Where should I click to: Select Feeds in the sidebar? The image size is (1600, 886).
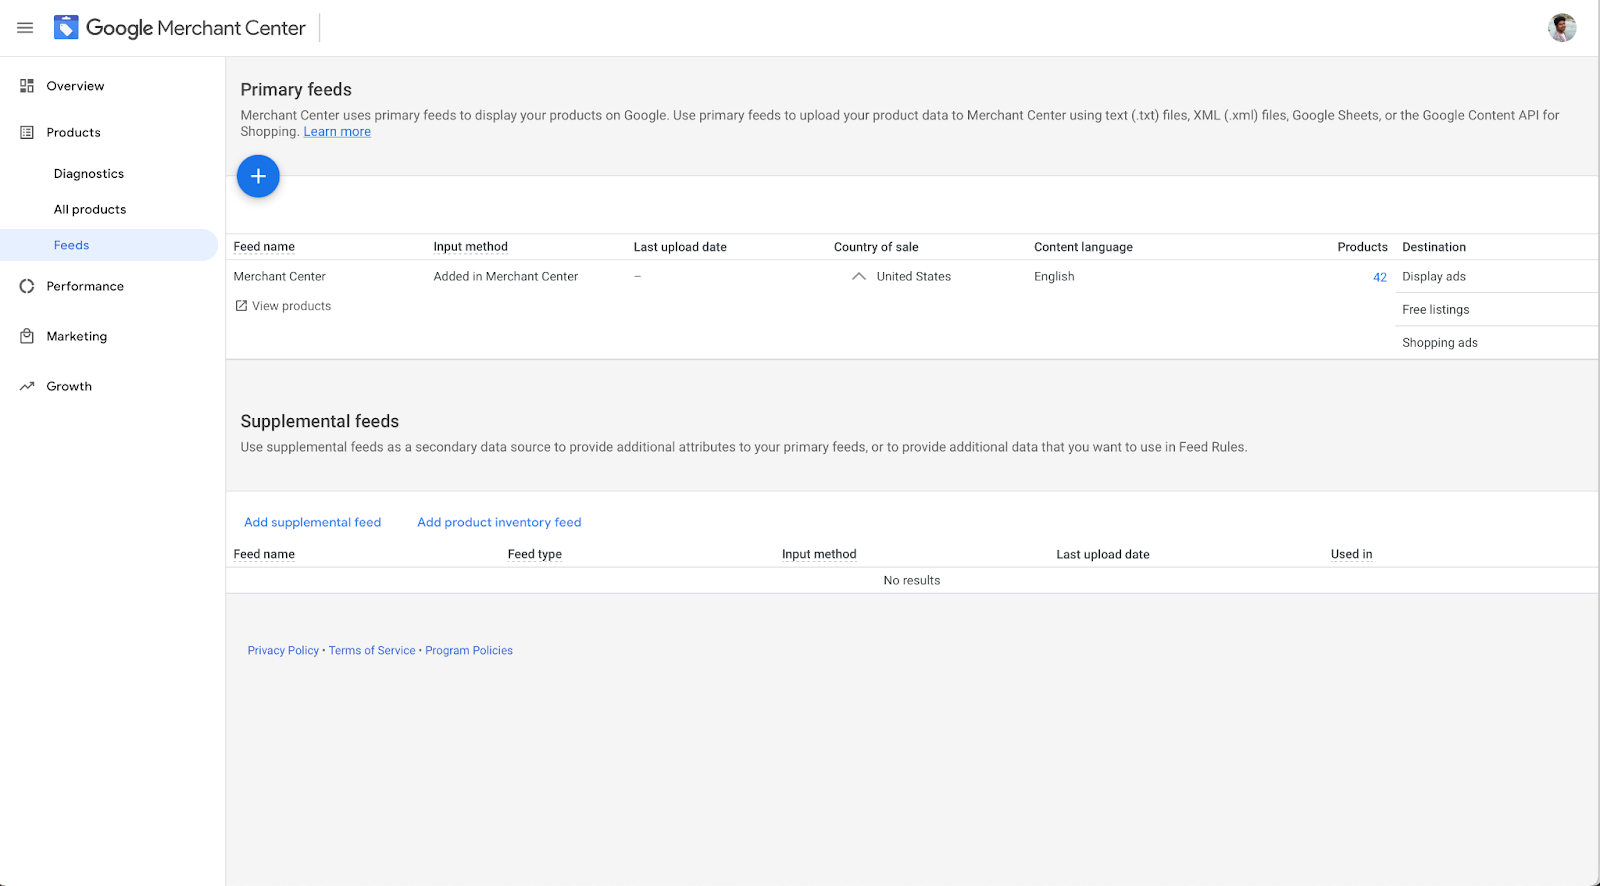coord(72,245)
